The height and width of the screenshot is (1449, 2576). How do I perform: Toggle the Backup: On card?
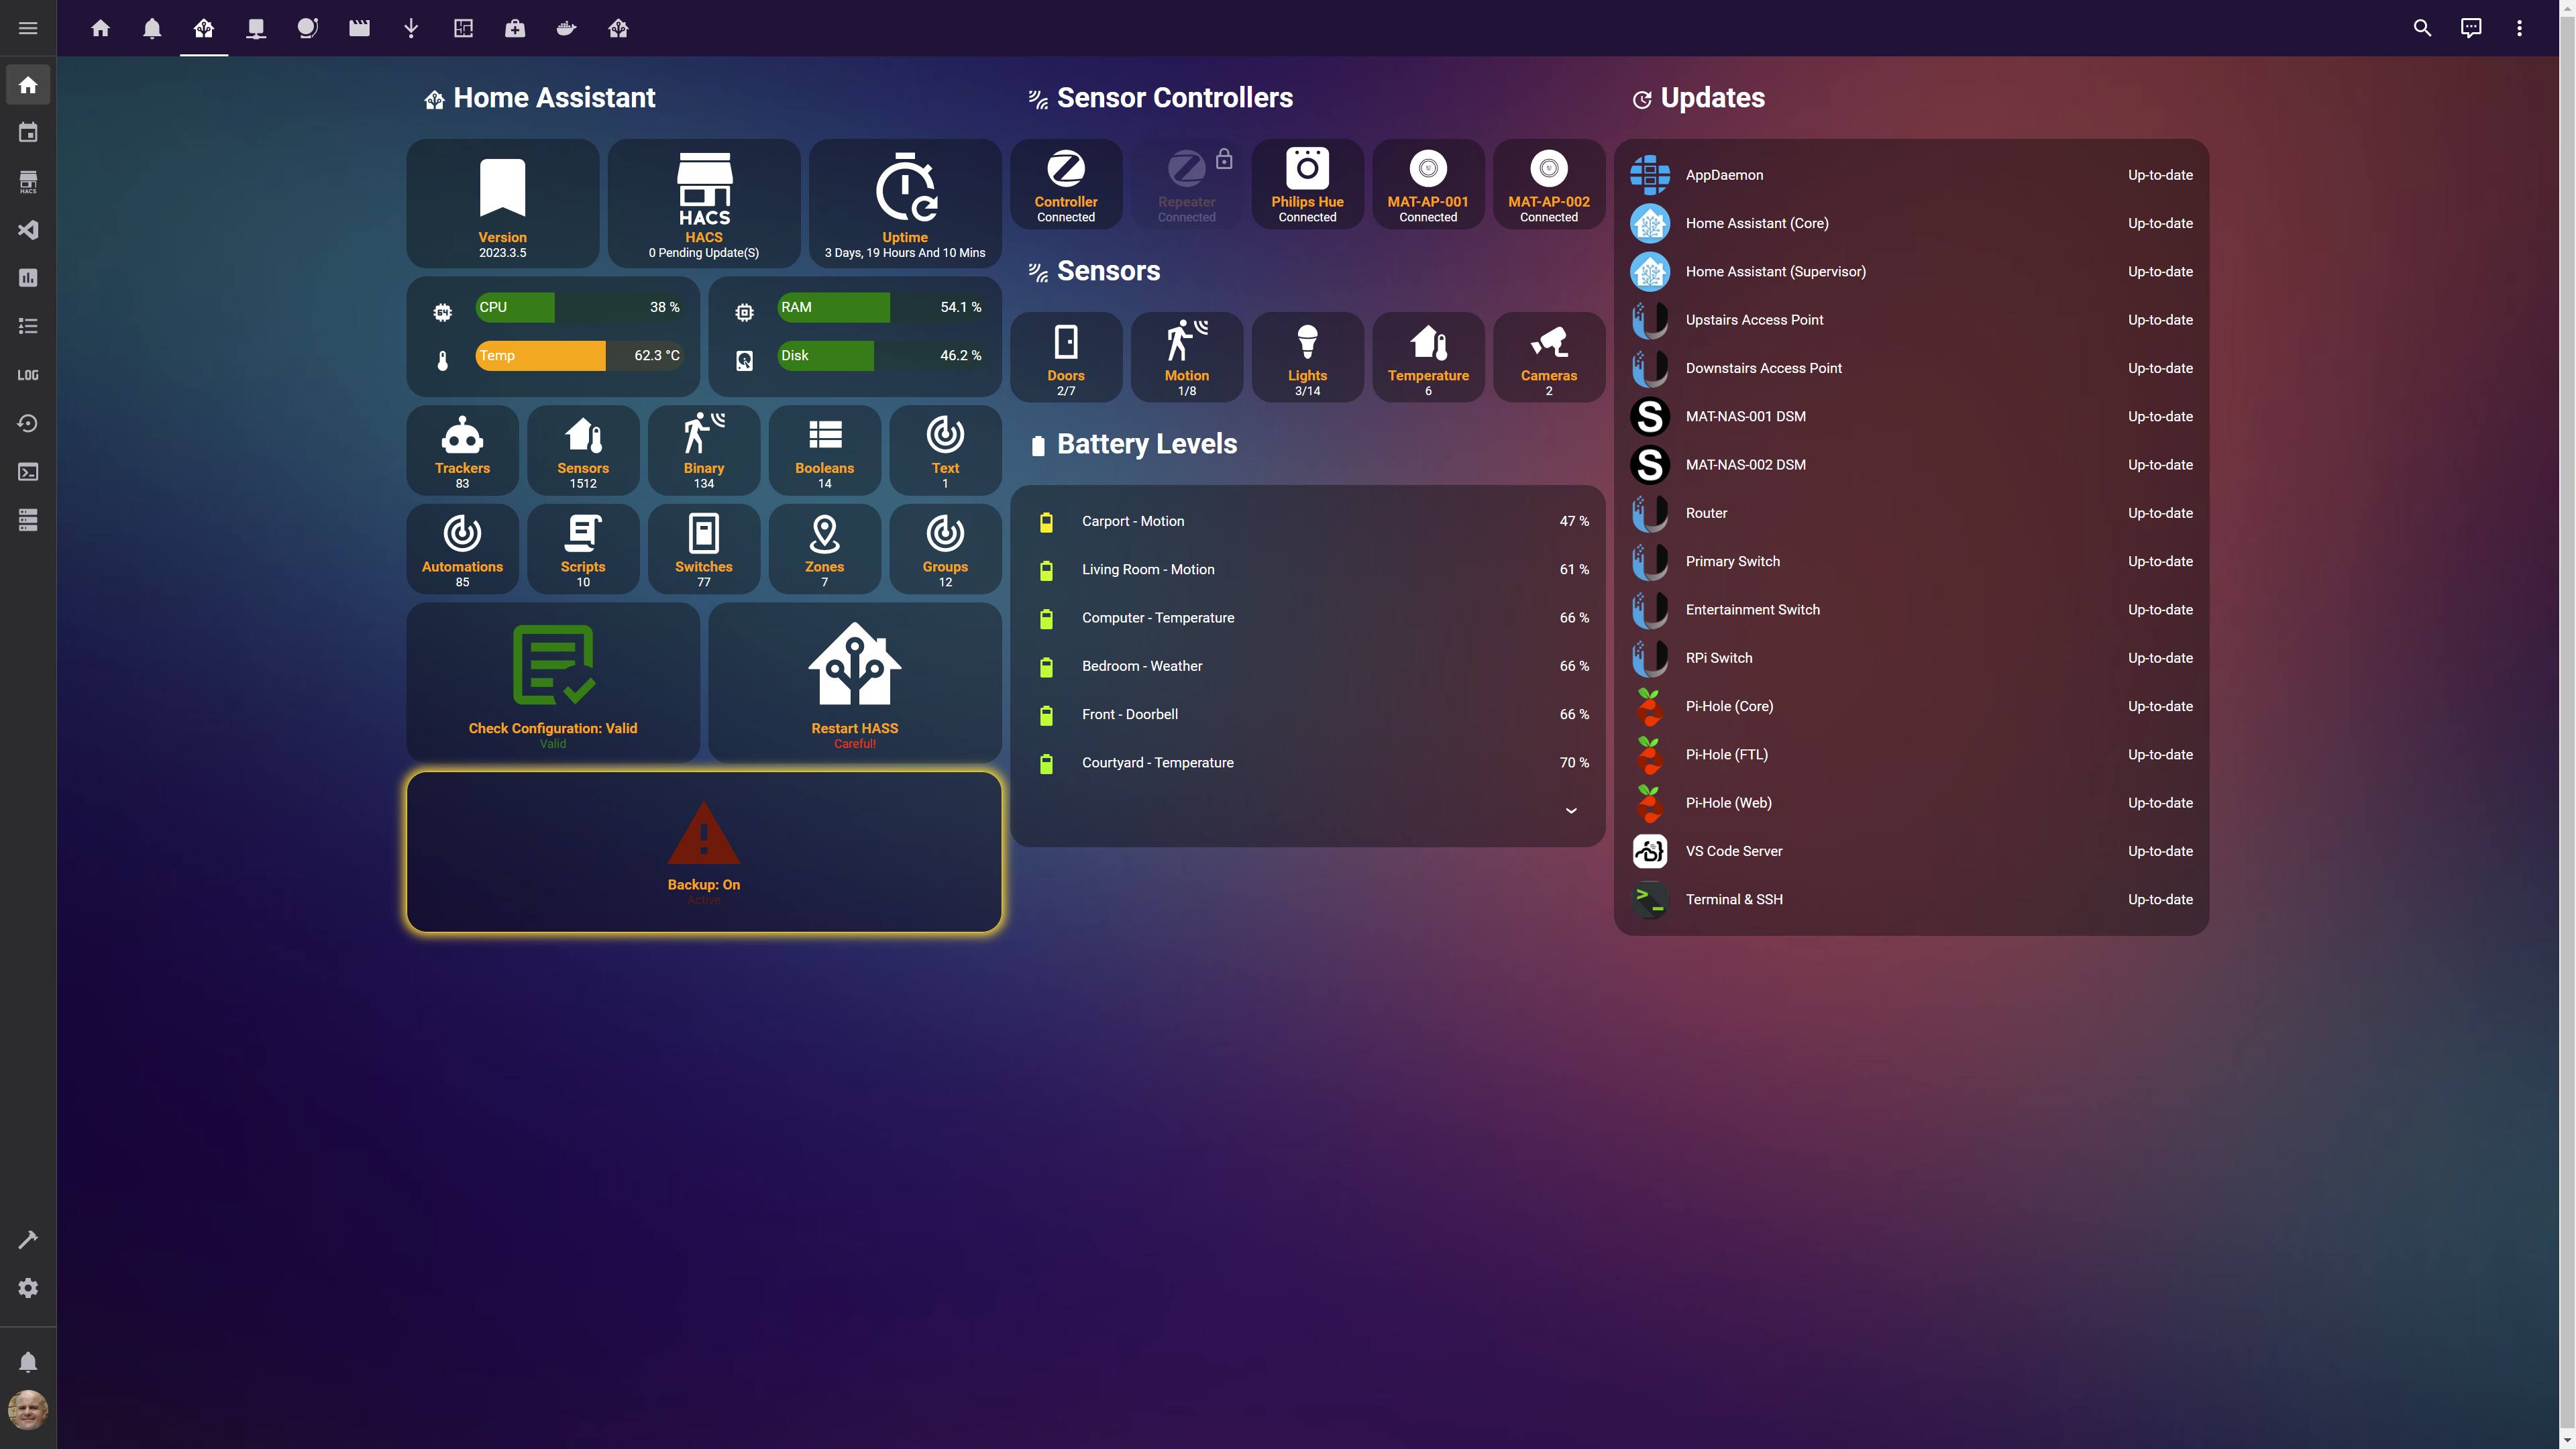click(703, 851)
